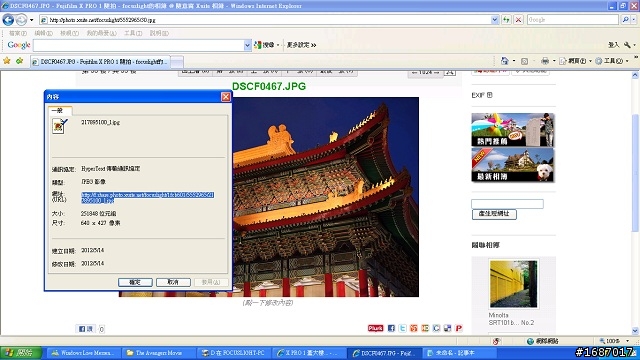Select the DSCF0467.JPG browser tab
The image size is (640, 360).
coord(100,62)
